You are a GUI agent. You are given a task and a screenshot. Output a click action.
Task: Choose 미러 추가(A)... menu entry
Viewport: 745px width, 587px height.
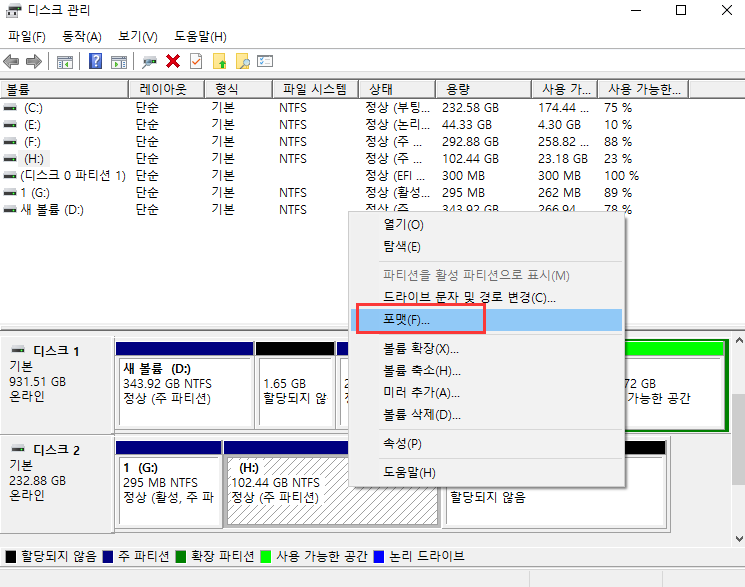pos(487,393)
